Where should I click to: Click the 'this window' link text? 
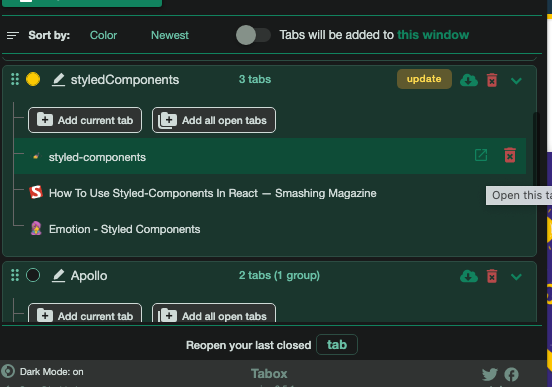point(433,35)
